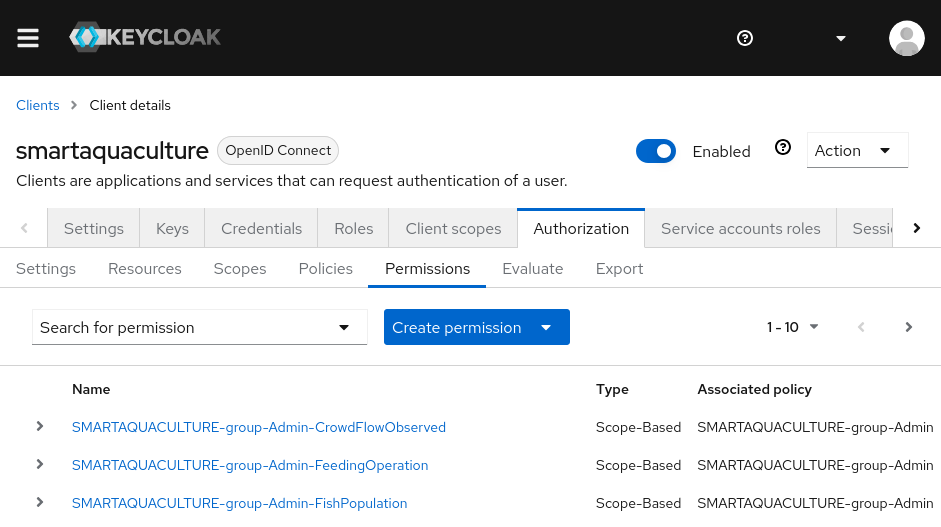Open the Evaluate sub-tab
The height and width of the screenshot is (527, 941).
532,268
